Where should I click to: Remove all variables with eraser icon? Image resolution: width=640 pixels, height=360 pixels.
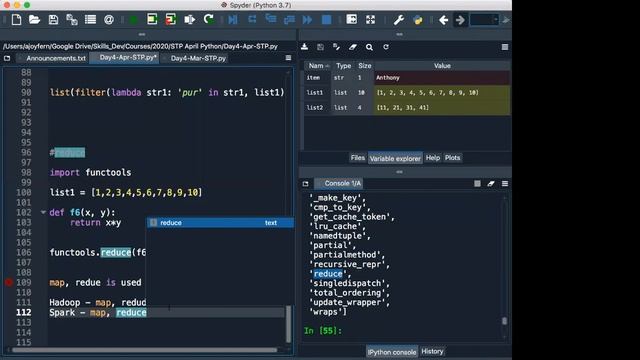[x=353, y=47]
